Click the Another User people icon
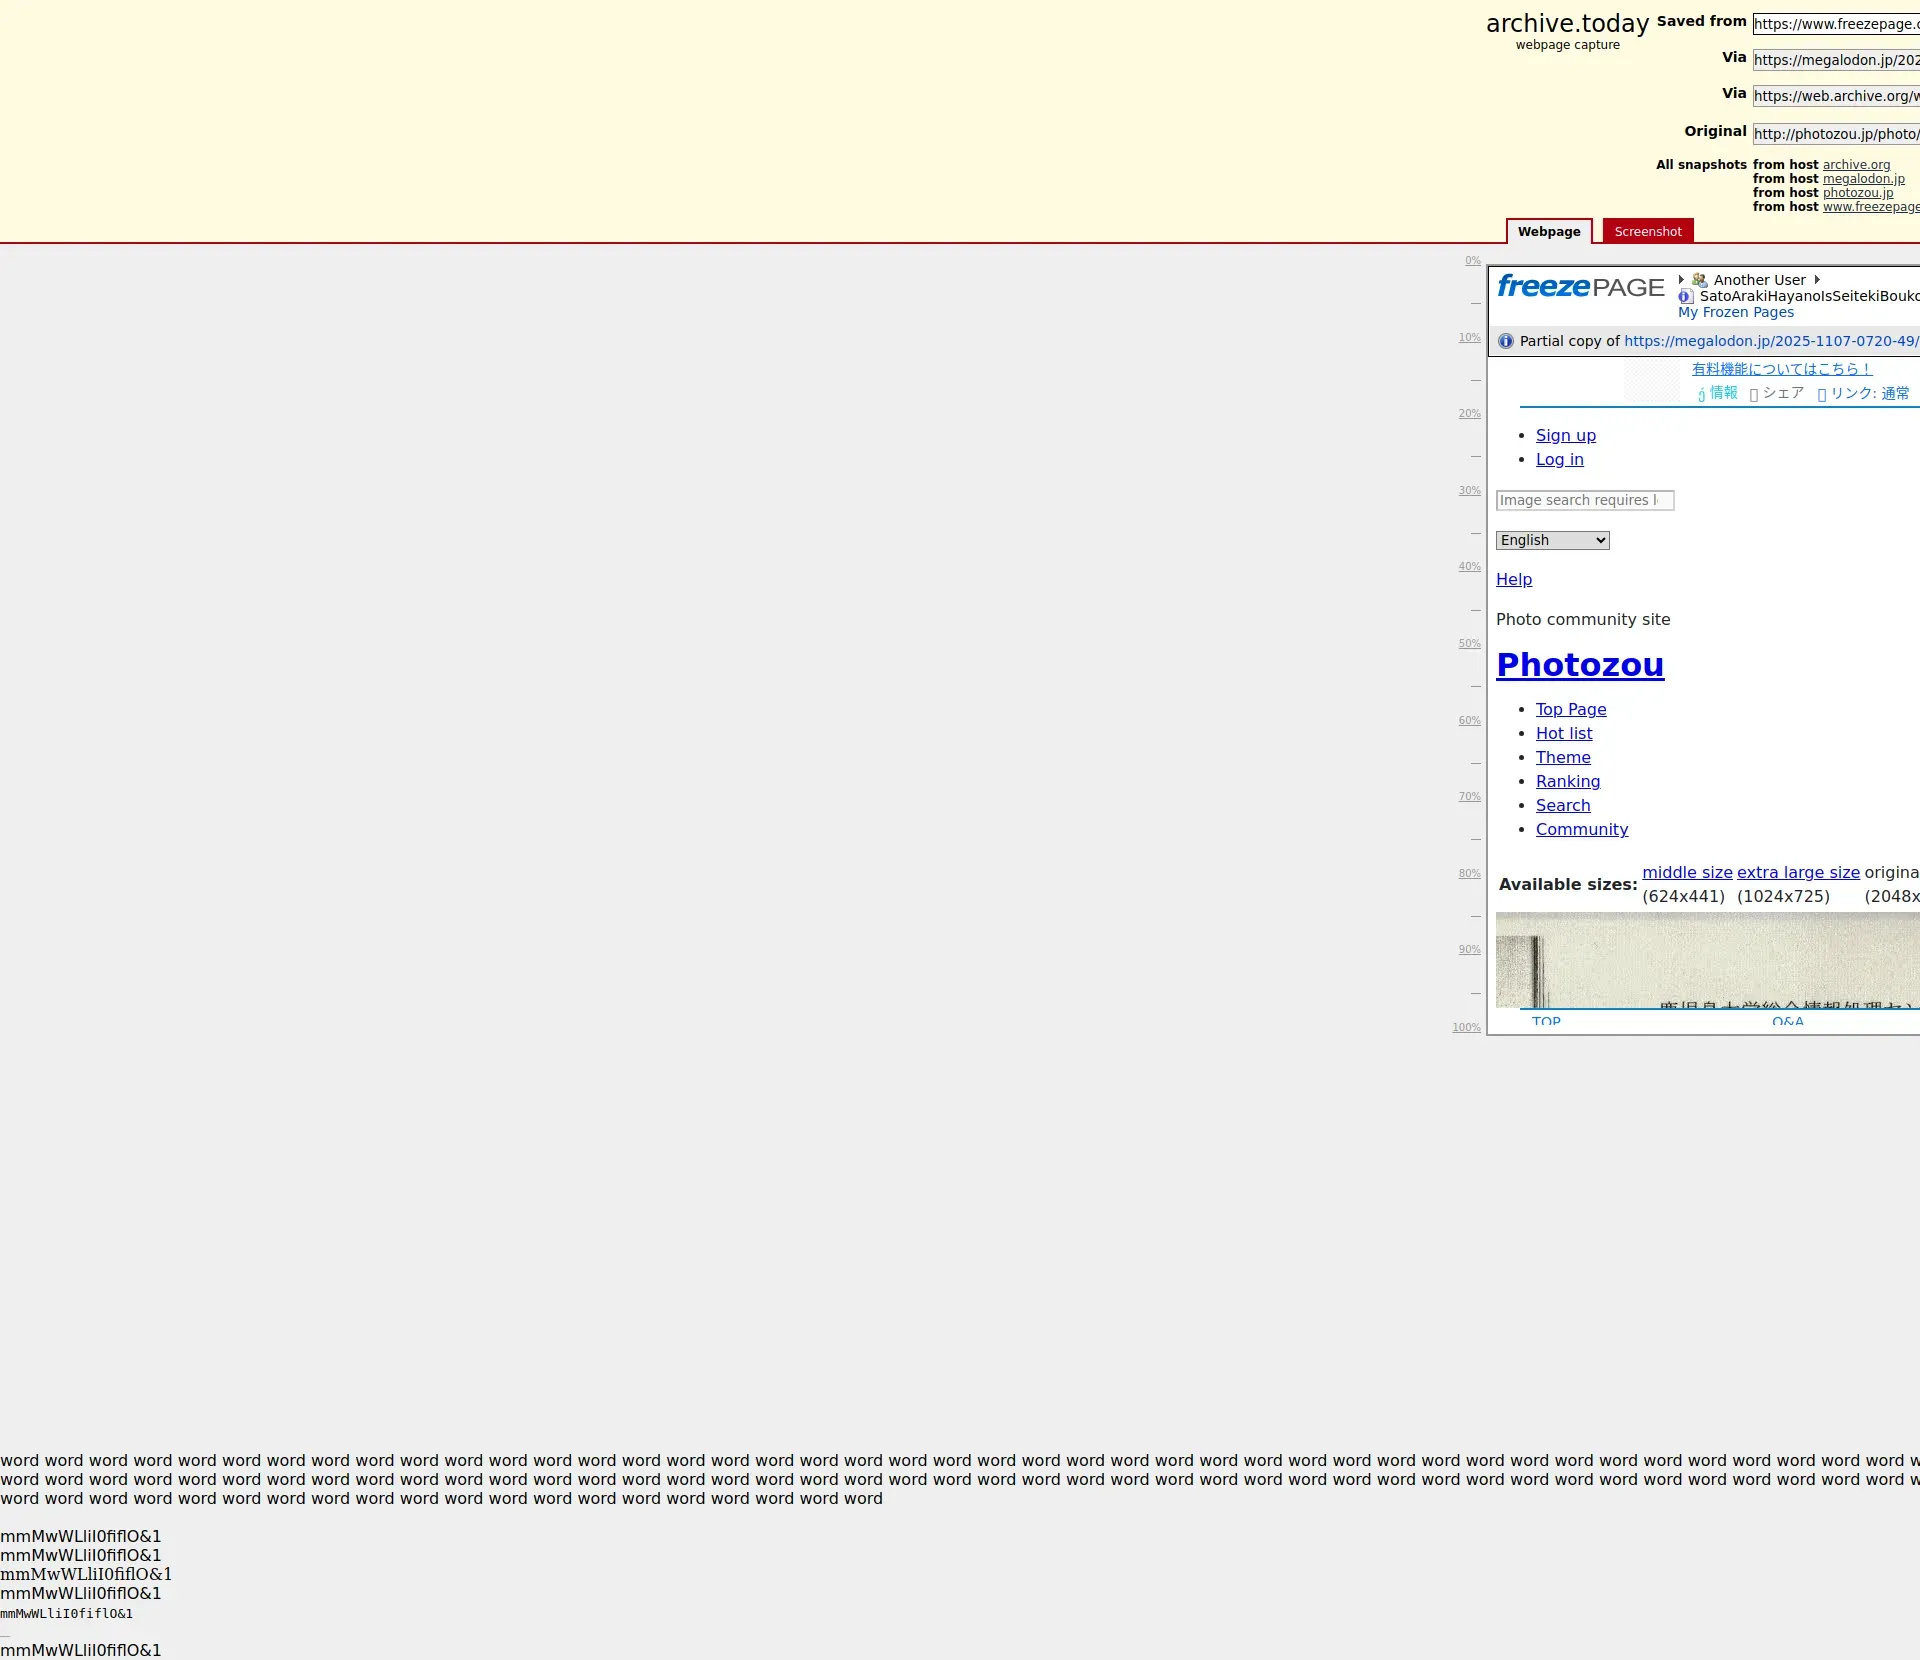The image size is (1920, 1660). pyautogui.click(x=1700, y=280)
